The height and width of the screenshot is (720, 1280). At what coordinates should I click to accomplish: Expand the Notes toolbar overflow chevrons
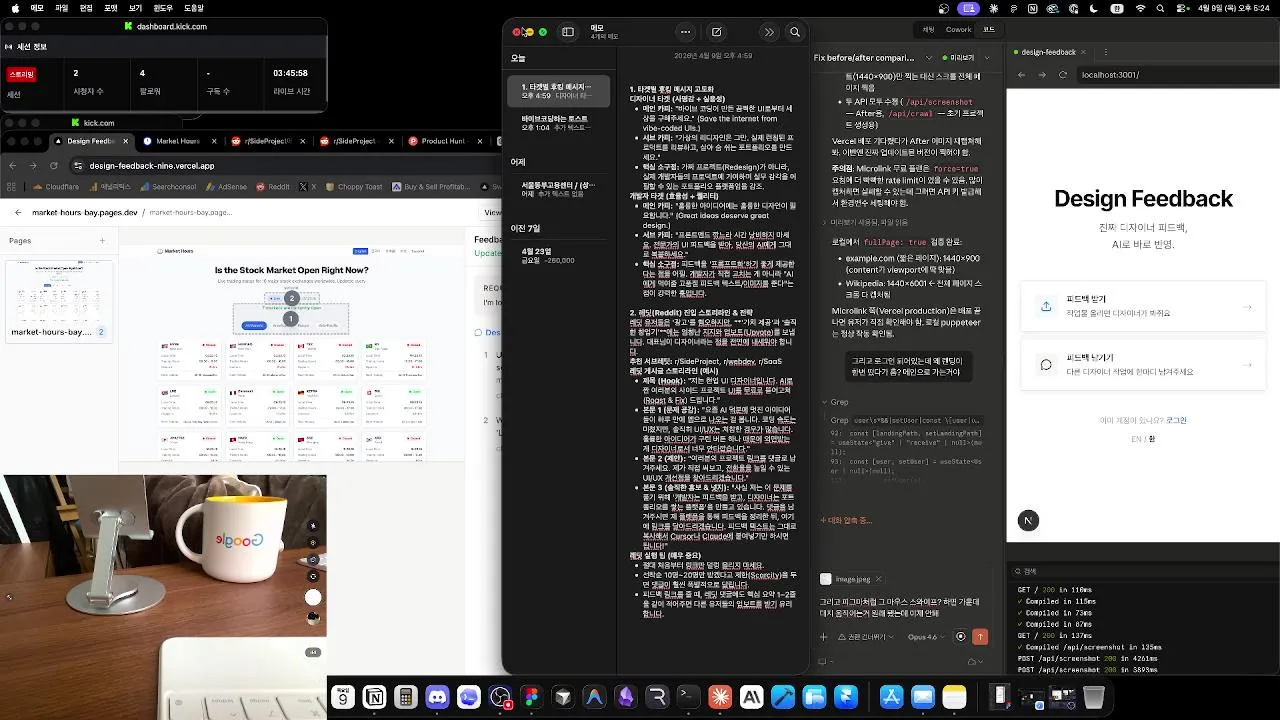click(769, 32)
